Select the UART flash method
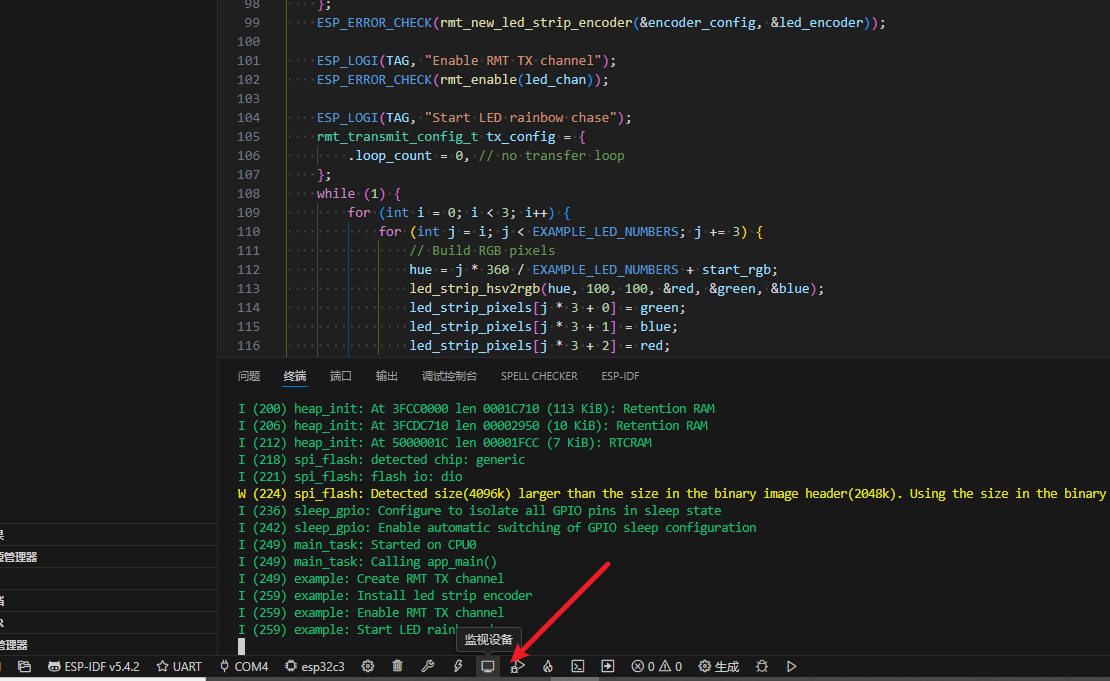 click(179, 666)
